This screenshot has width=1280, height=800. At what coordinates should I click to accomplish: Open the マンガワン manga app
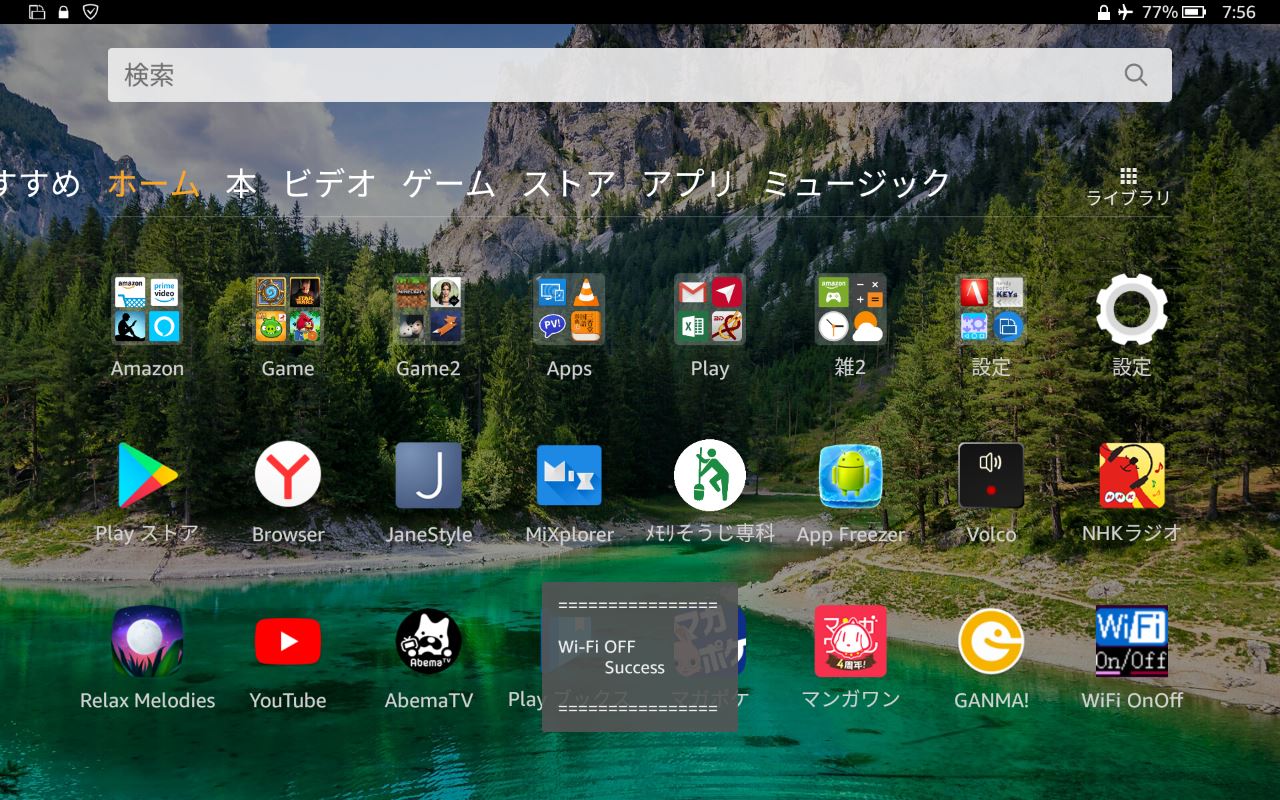tap(850, 642)
